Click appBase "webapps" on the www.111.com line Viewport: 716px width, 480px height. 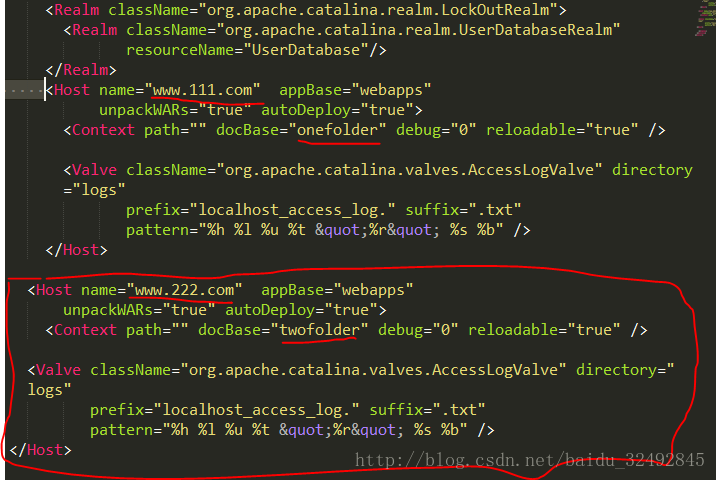(x=391, y=90)
